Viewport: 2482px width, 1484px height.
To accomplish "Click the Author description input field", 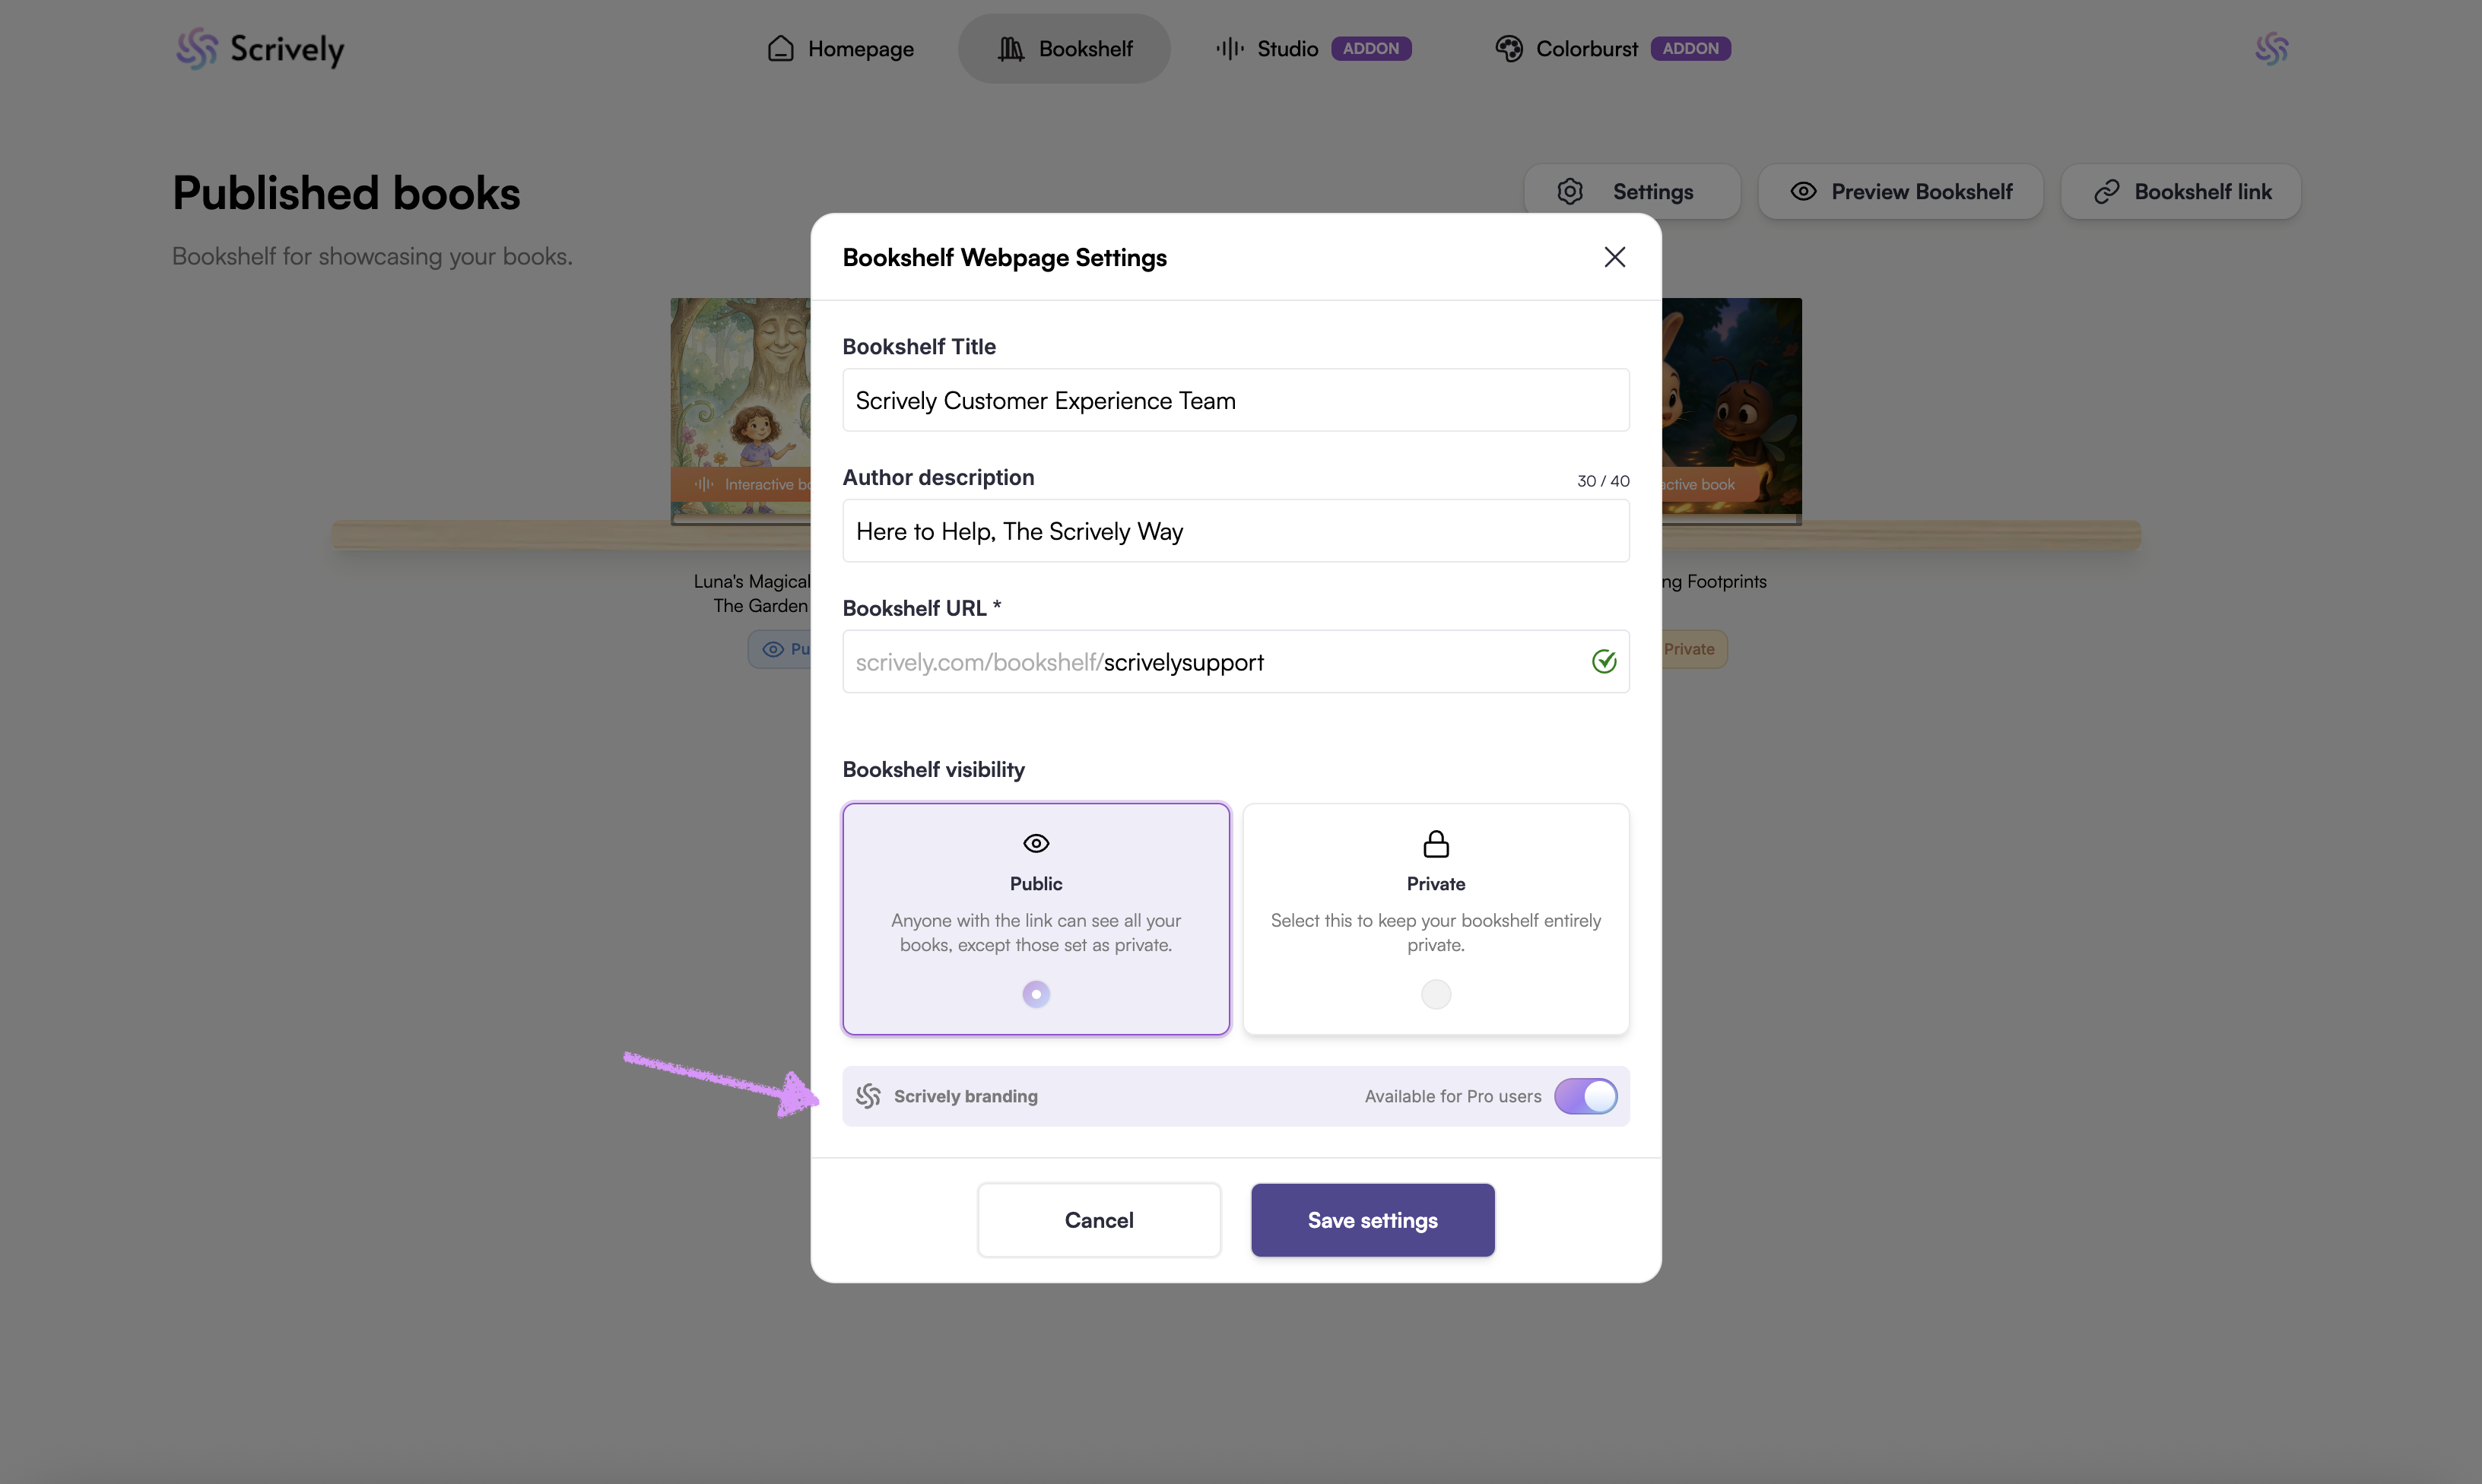I will pyautogui.click(x=1236, y=531).
